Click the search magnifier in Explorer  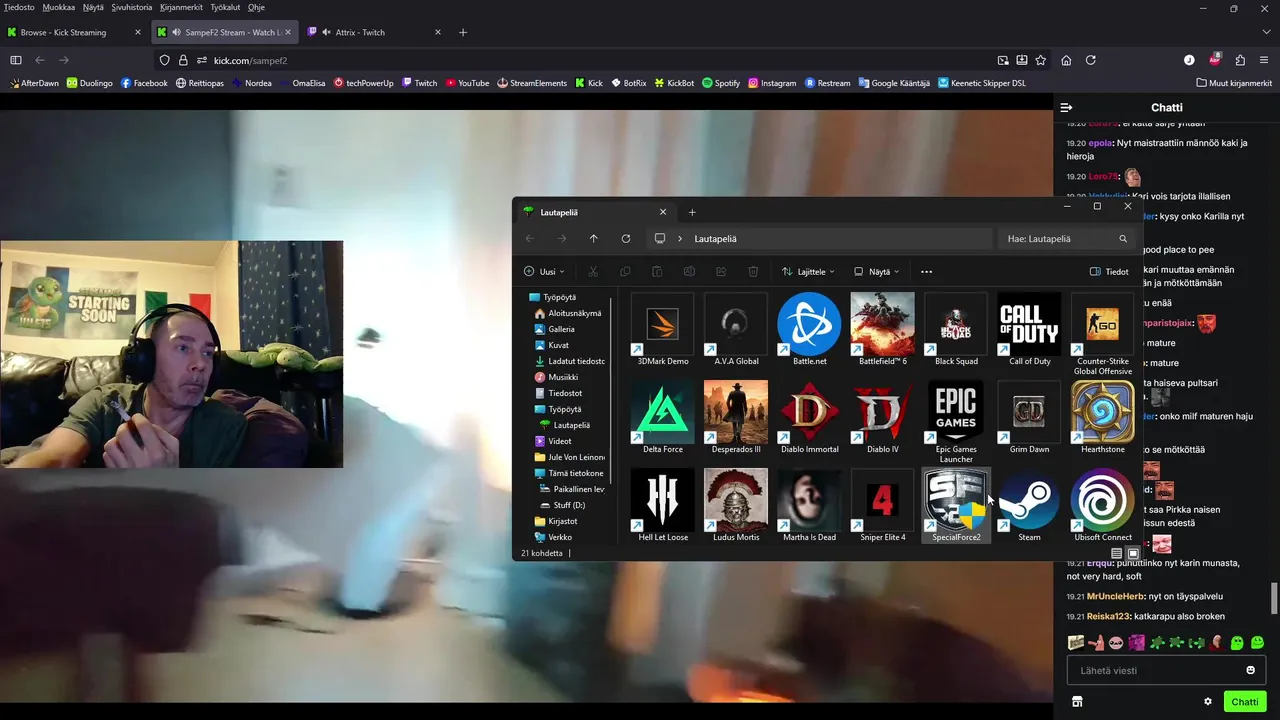pyautogui.click(x=1123, y=239)
